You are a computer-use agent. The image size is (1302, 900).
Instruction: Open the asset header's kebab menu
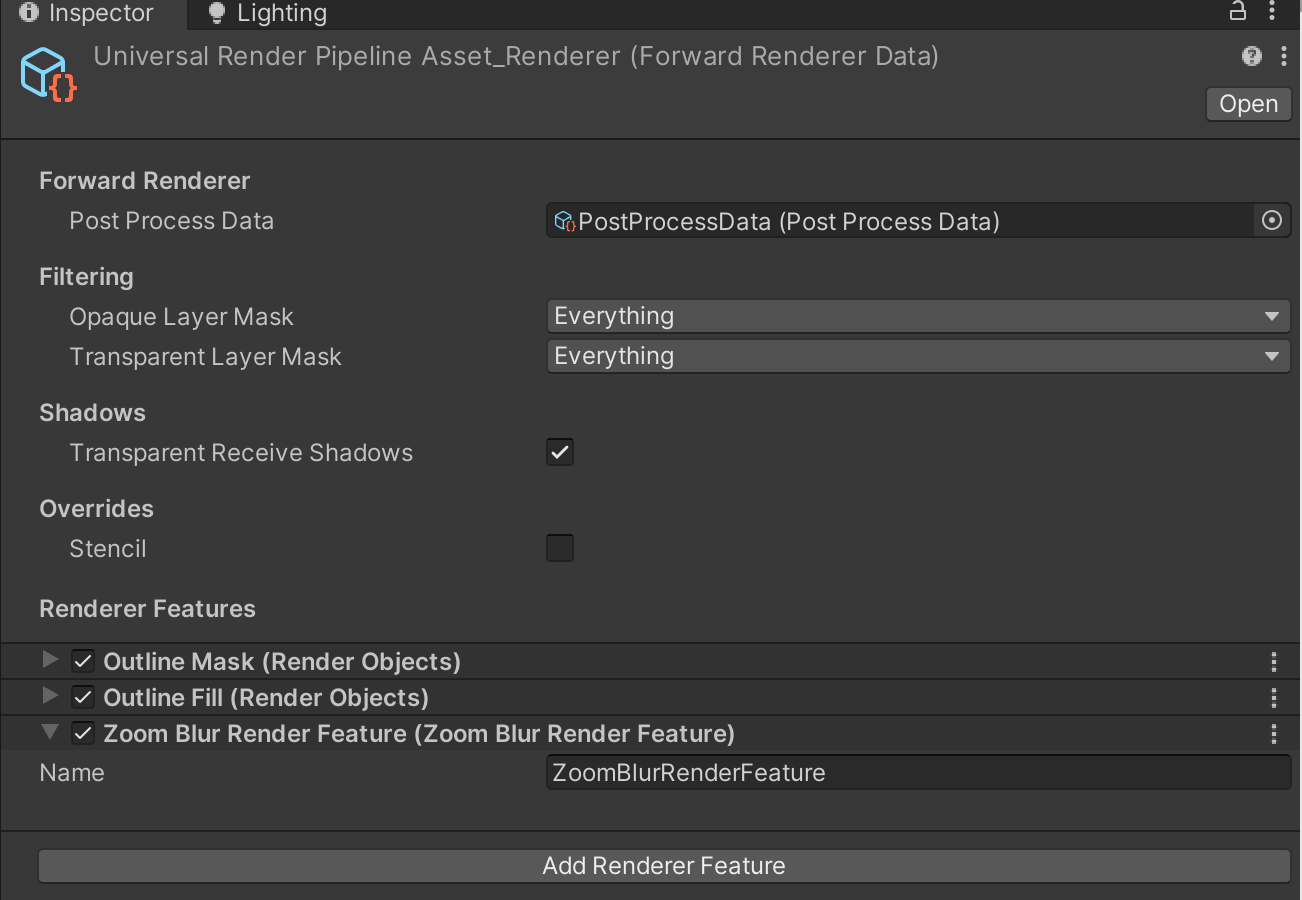[1283, 56]
